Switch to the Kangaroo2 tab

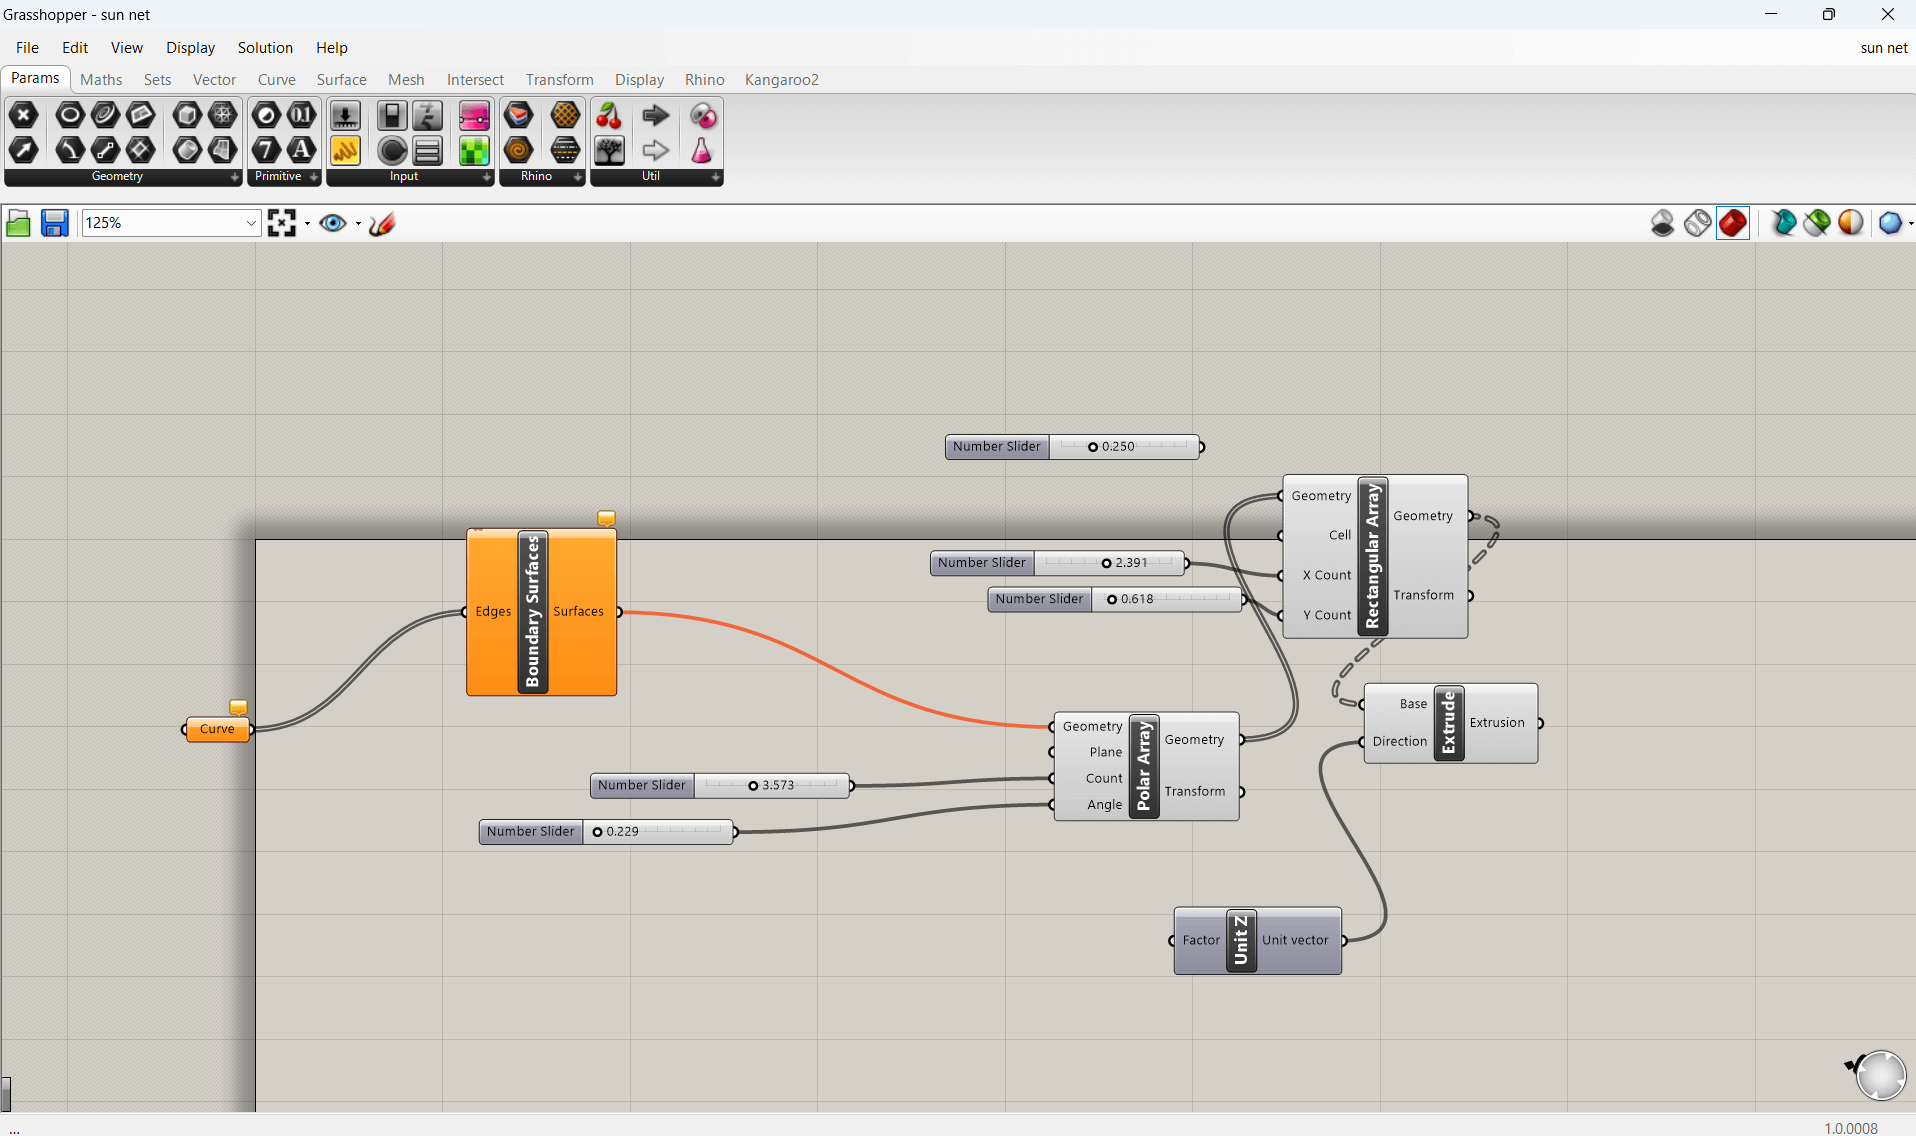781,80
